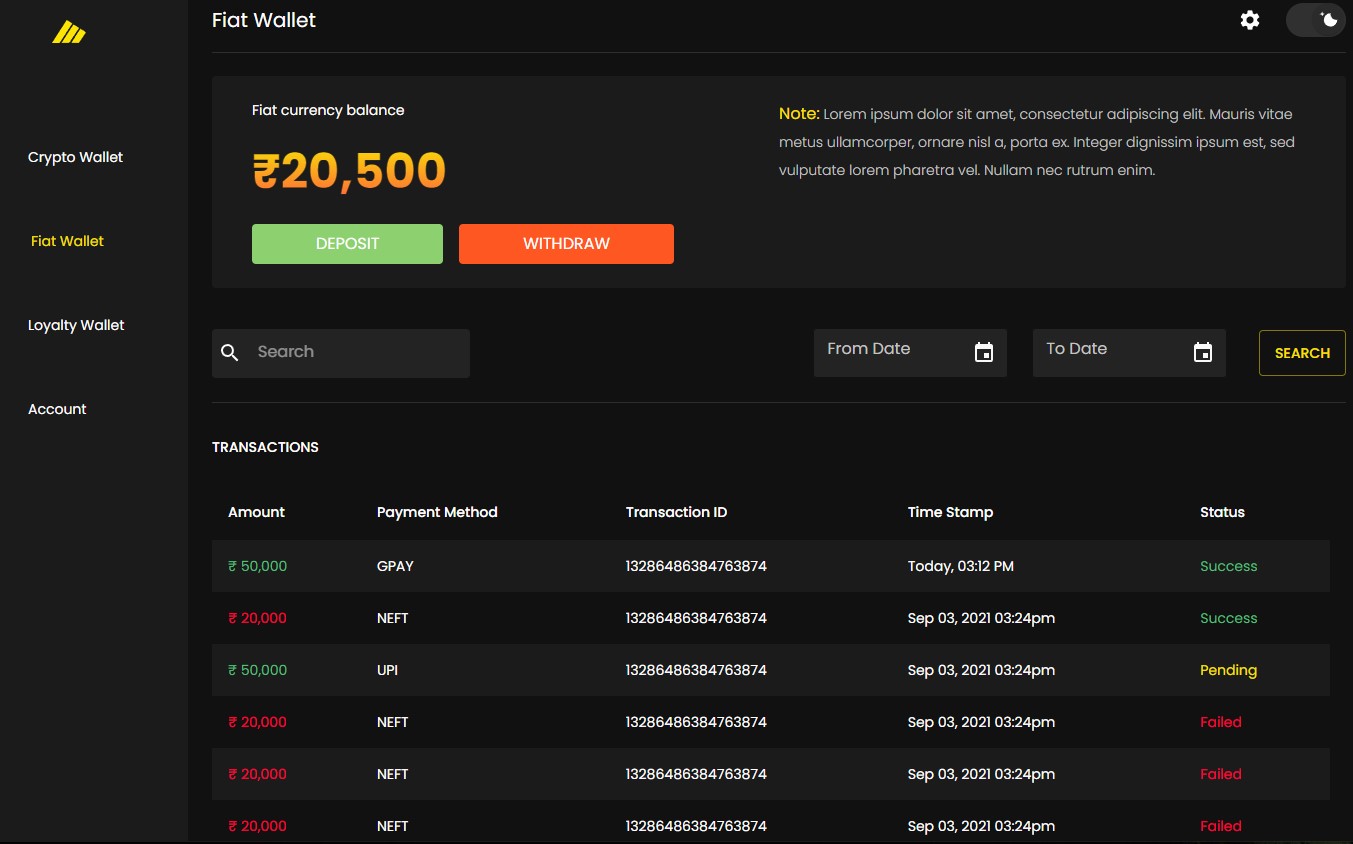Select Fiat Wallet in the sidebar
Viewport: 1353px width, 844px height.
(x=68, y=241)
